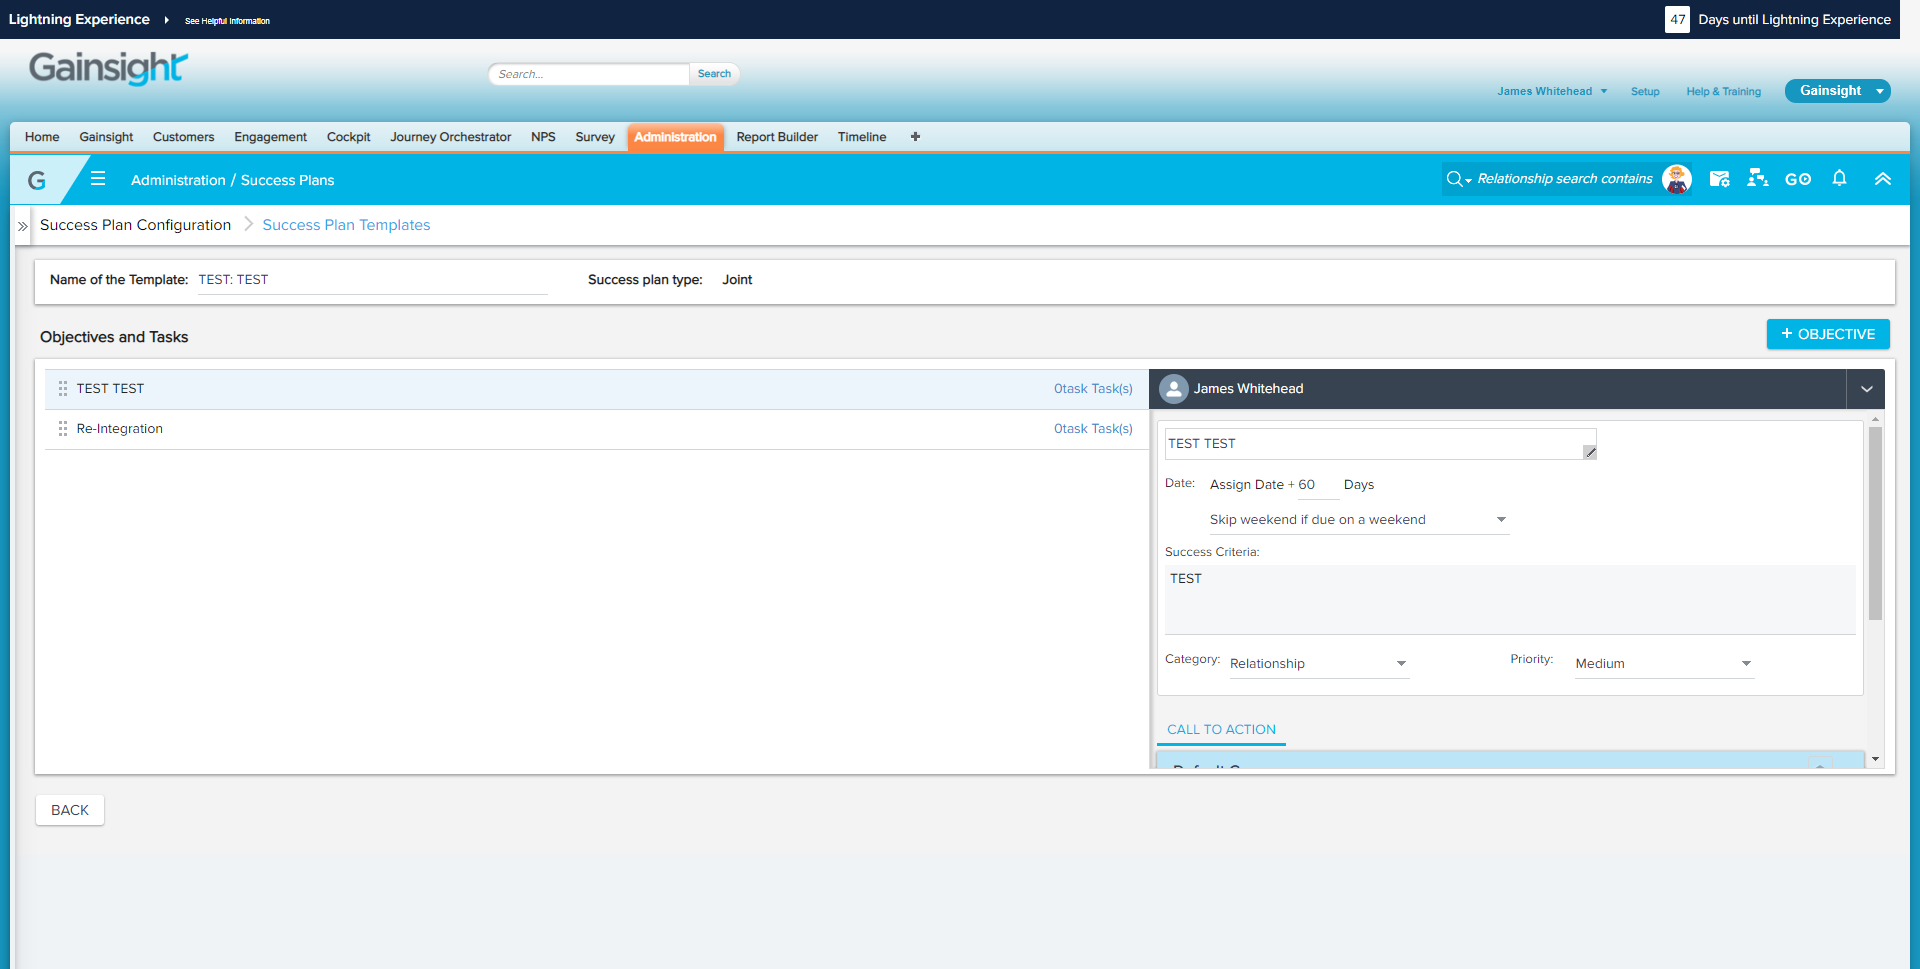Open Gainsight app switcher dropdown

[x=1838, y=91]
